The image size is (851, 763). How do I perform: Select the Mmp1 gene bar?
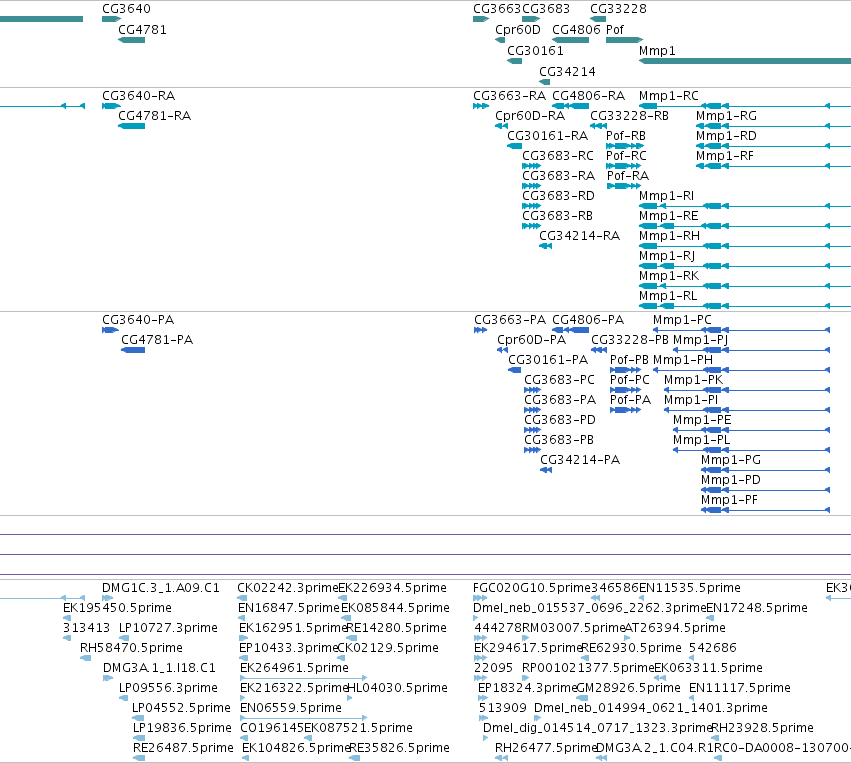click(x=745, y=61)
